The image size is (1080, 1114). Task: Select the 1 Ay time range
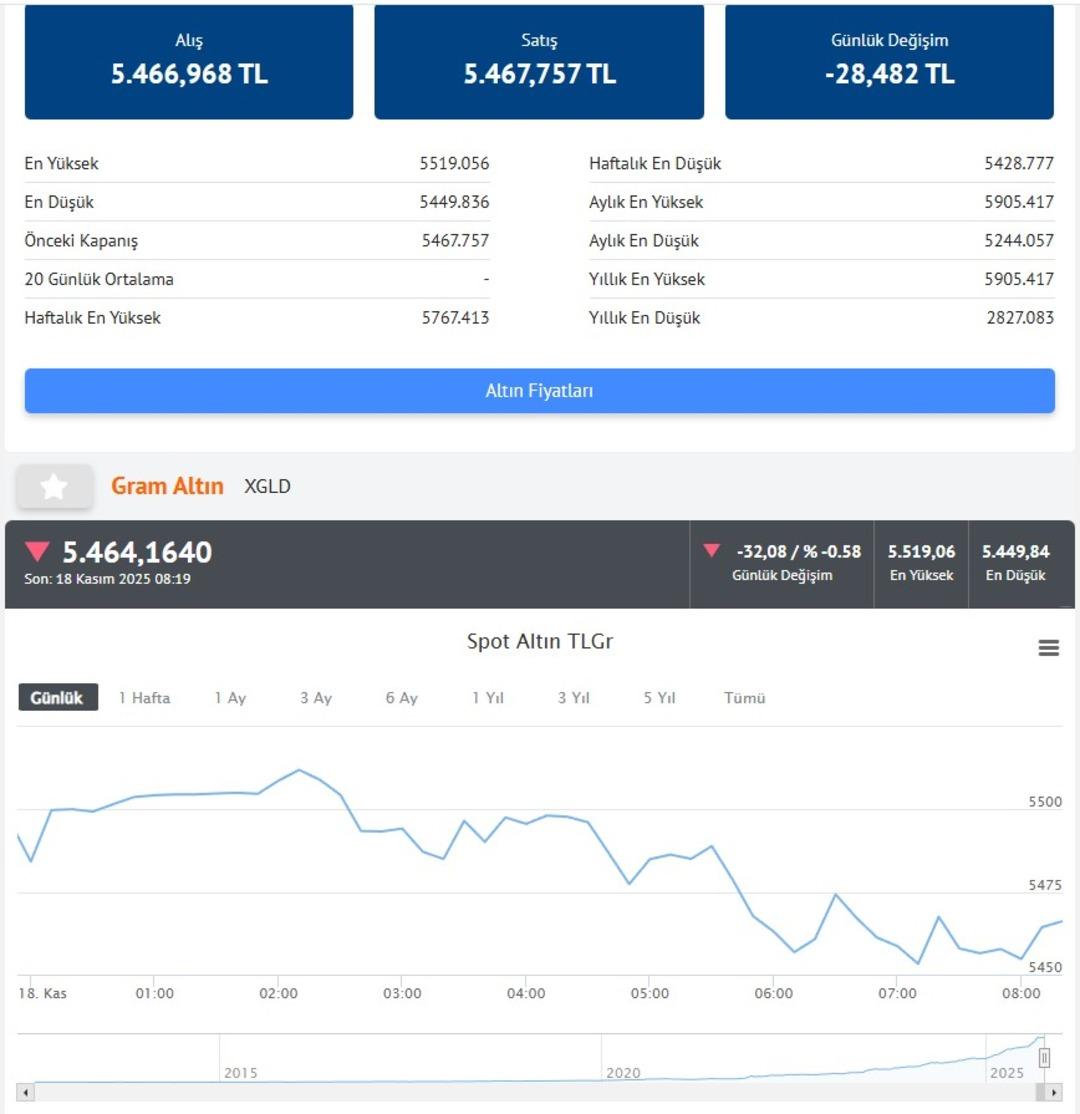229,698
